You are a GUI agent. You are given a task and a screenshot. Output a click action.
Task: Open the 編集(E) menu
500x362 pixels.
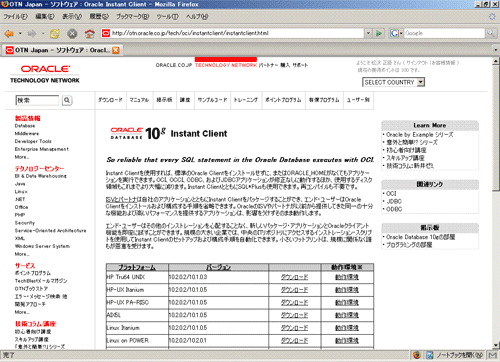(45, 16)
